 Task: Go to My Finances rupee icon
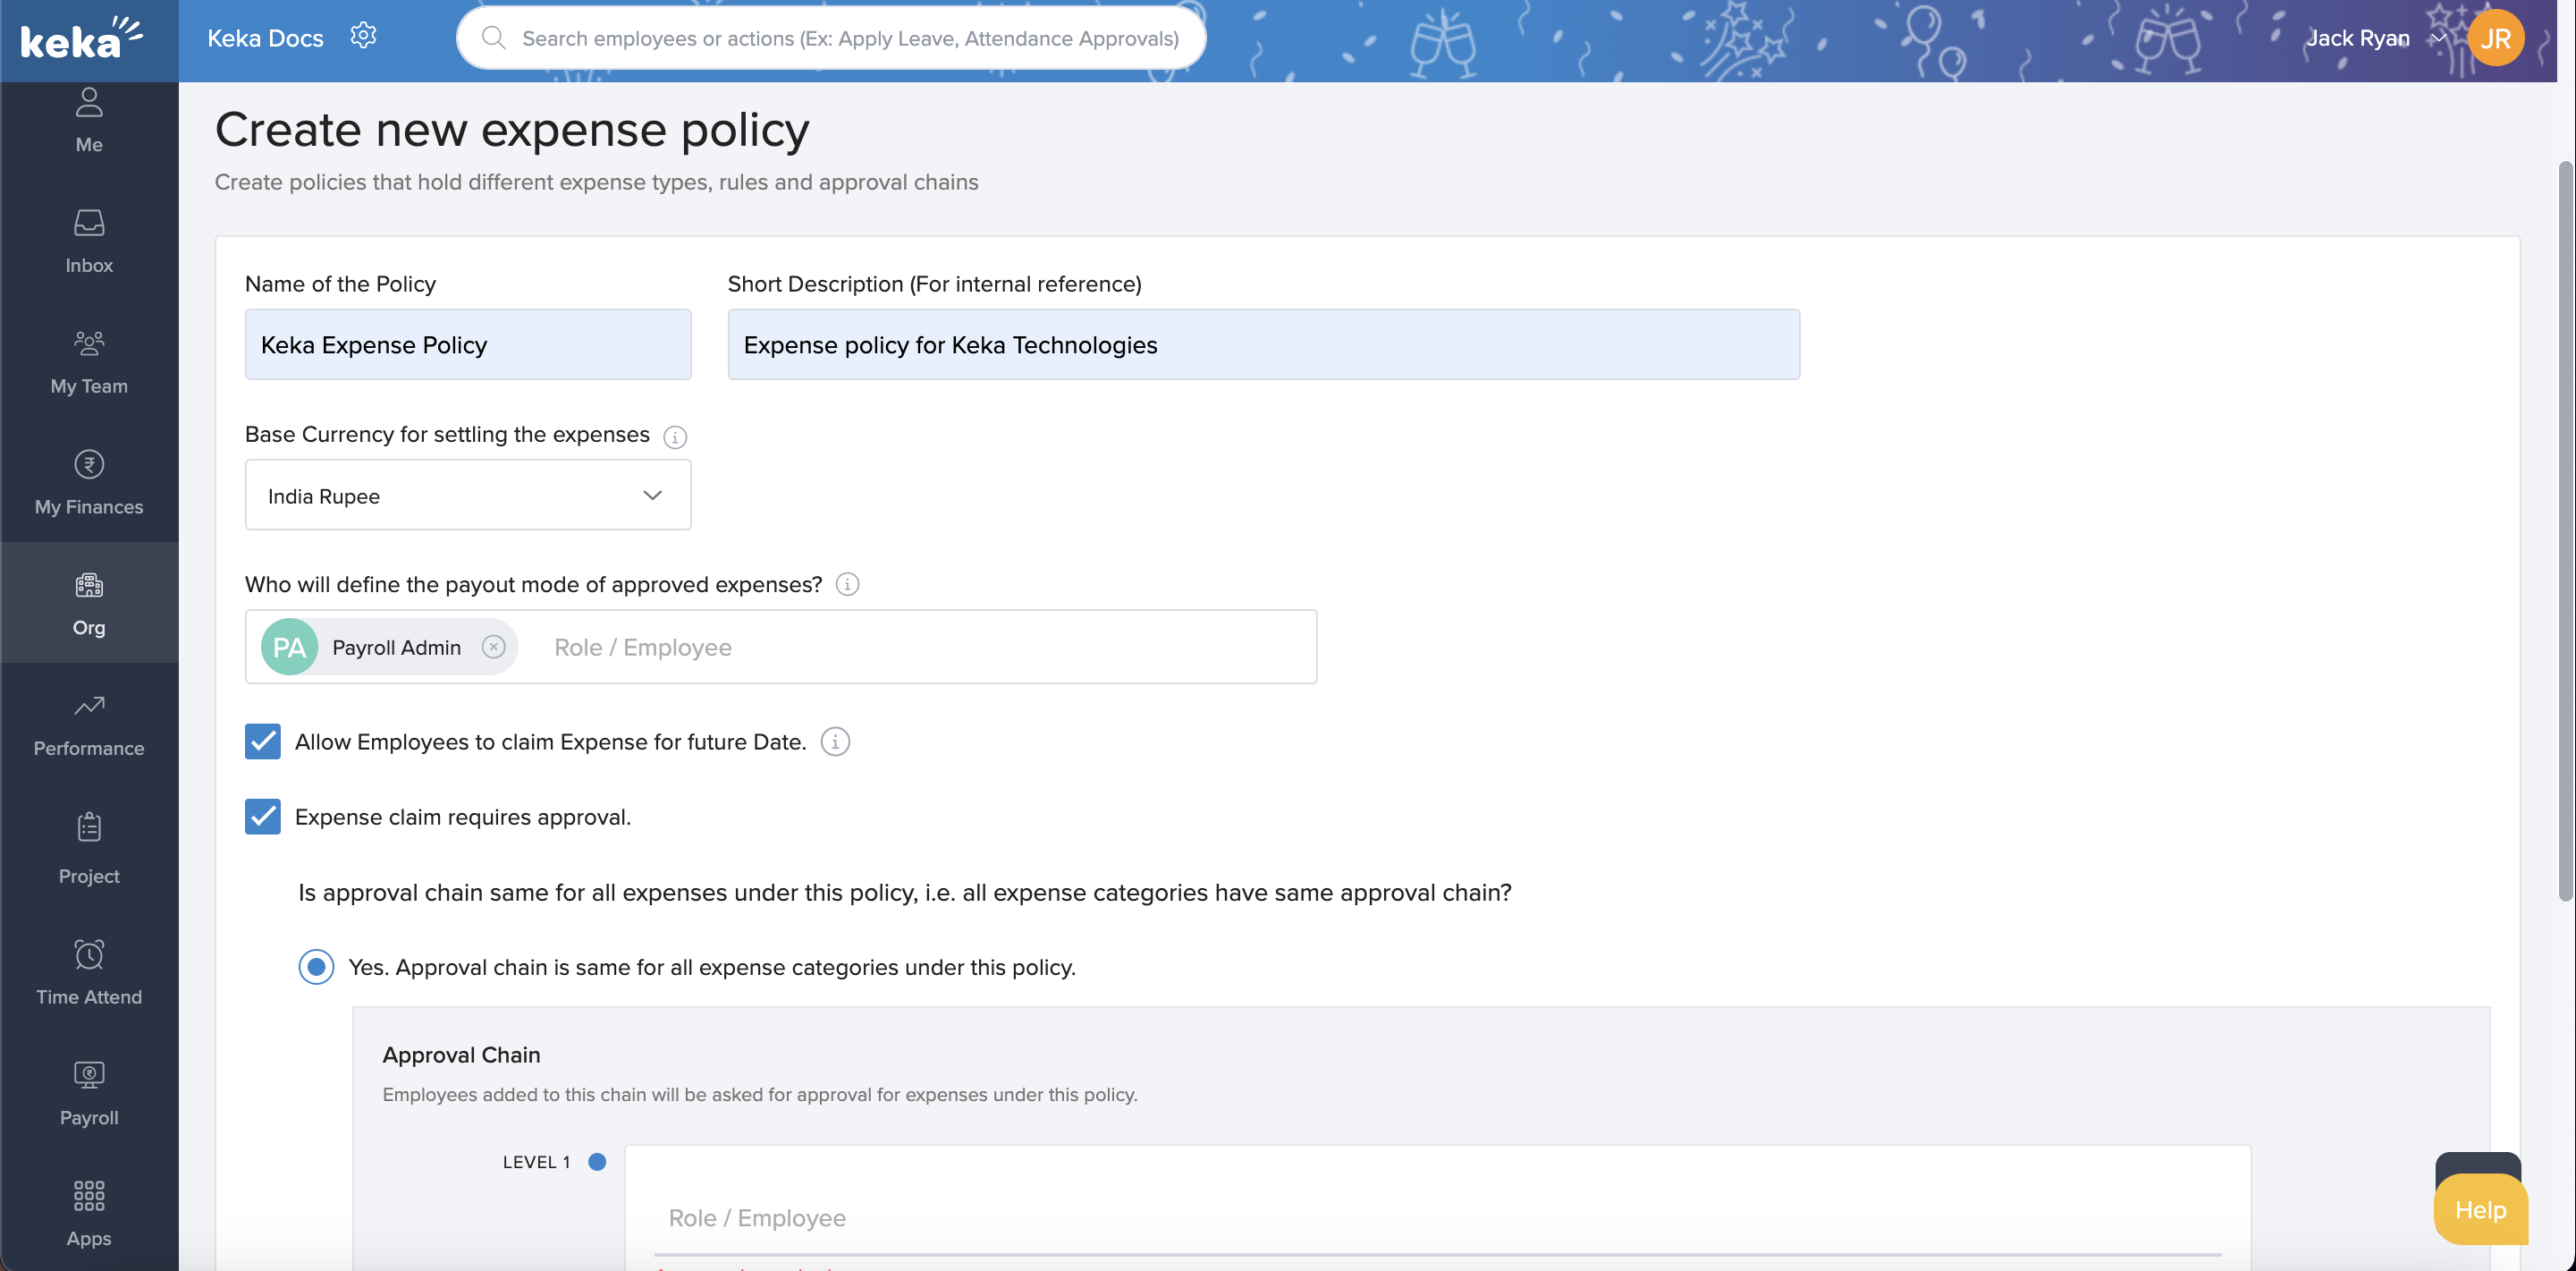89,464
